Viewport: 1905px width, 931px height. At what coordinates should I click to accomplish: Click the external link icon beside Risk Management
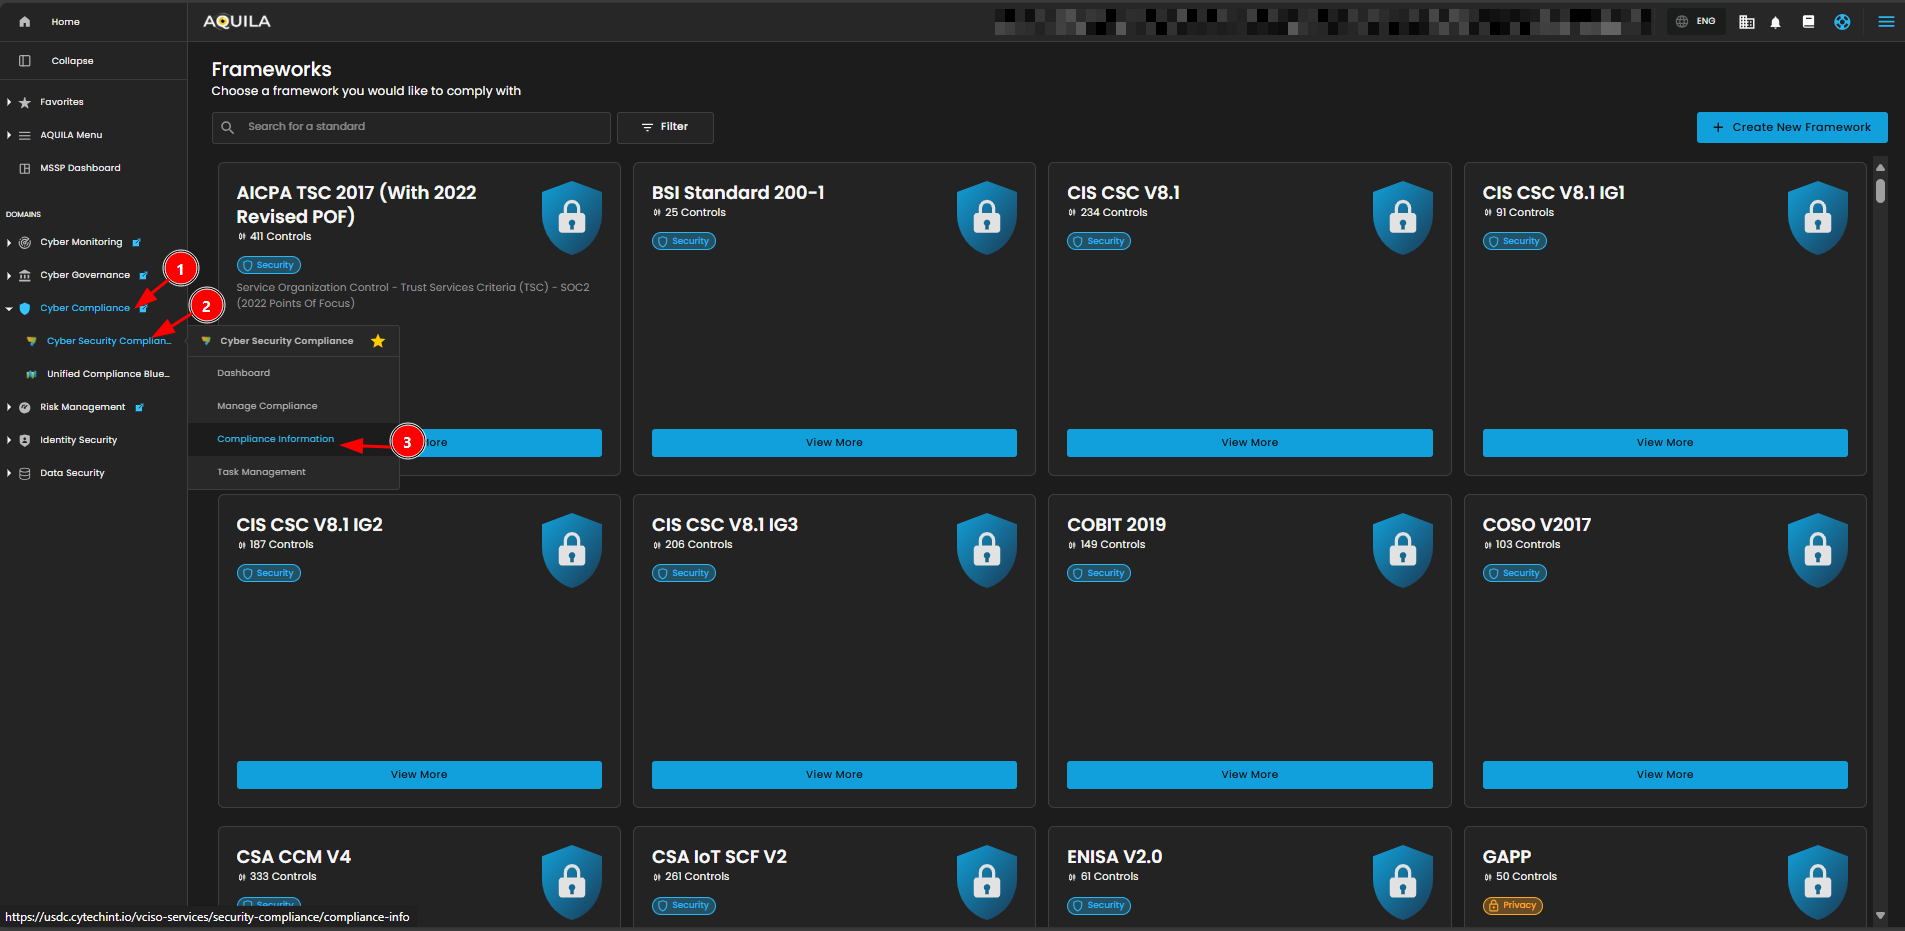[x=140, y=408]
